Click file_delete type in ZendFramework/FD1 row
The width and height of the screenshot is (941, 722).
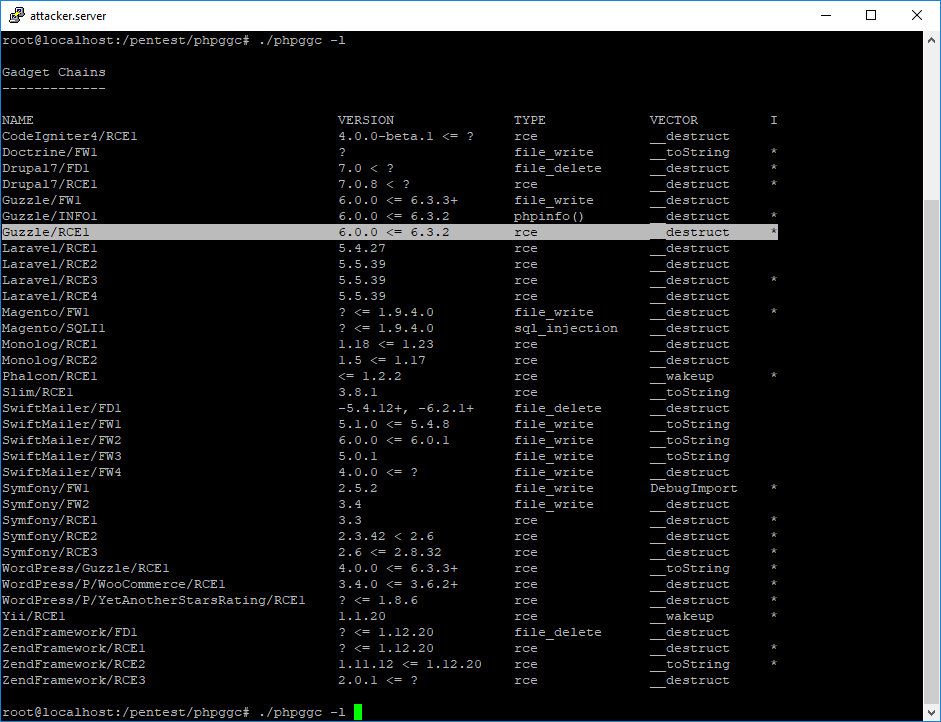558,633
